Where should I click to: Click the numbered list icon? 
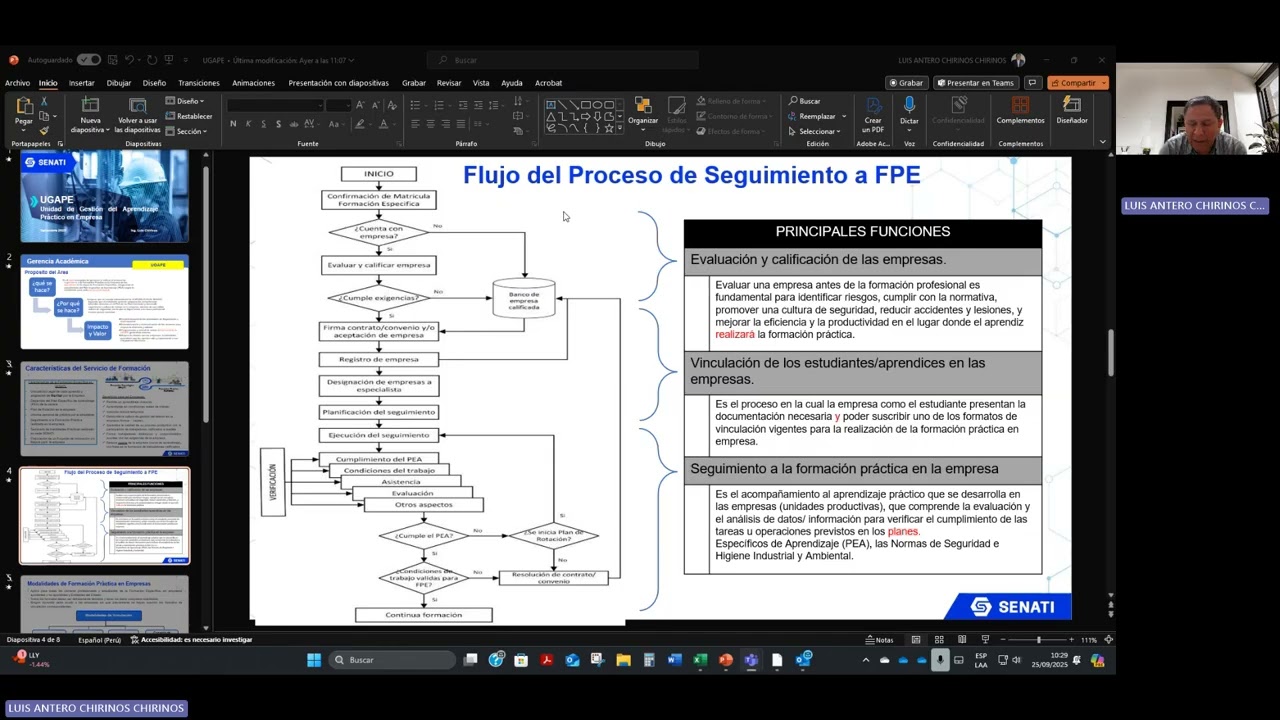439,105
